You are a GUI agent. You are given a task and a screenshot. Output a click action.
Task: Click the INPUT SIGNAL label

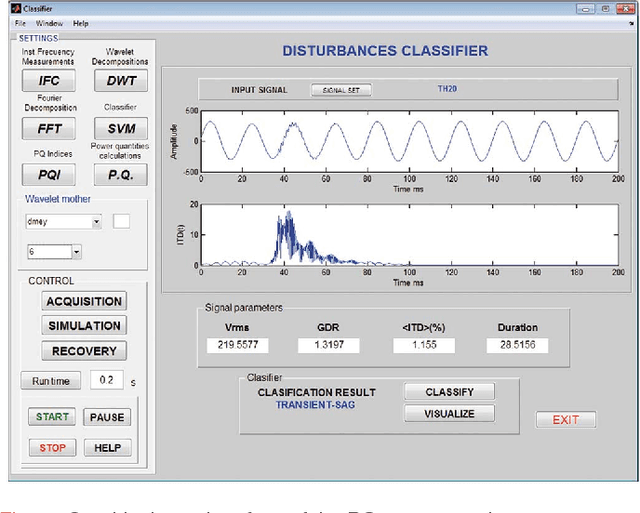point(259,90)
